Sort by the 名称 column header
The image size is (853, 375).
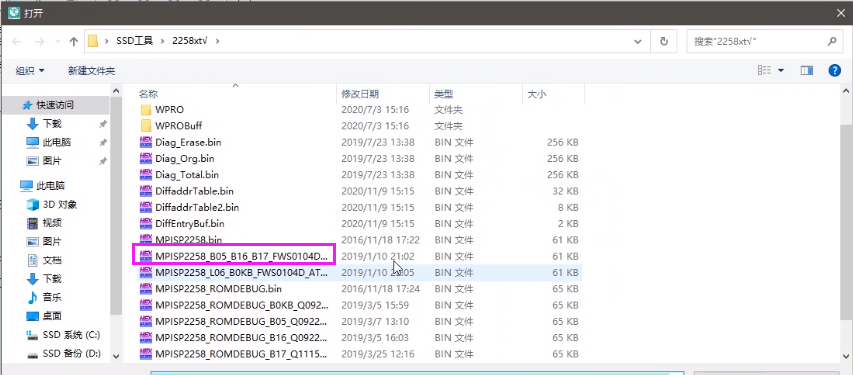[x=148, y=94]
